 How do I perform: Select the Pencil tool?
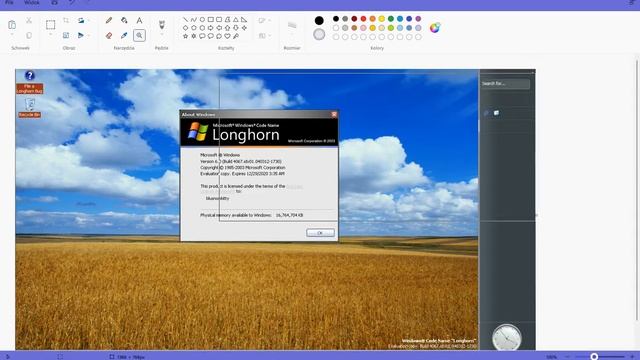tap(109, 20)
